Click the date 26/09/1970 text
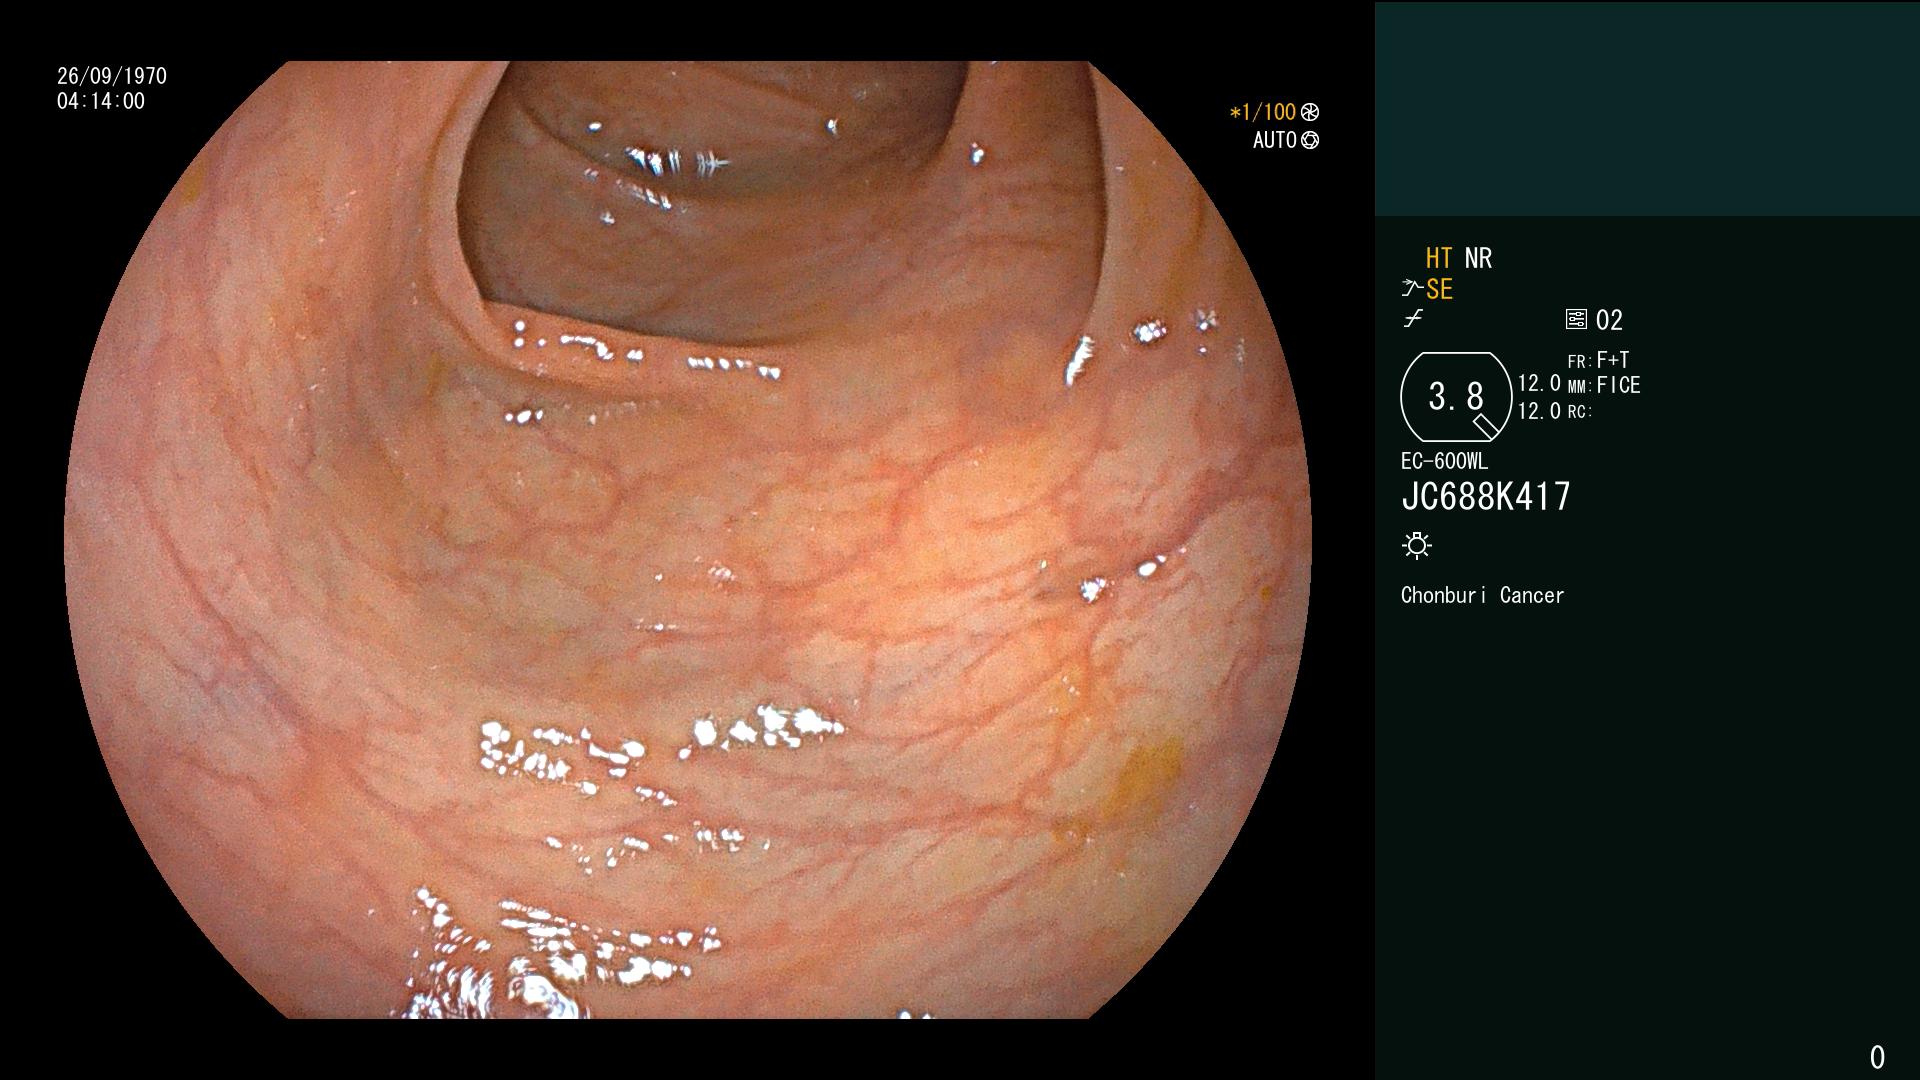The width and height of the screenshot is (1920, 1080). coord(112,76)
